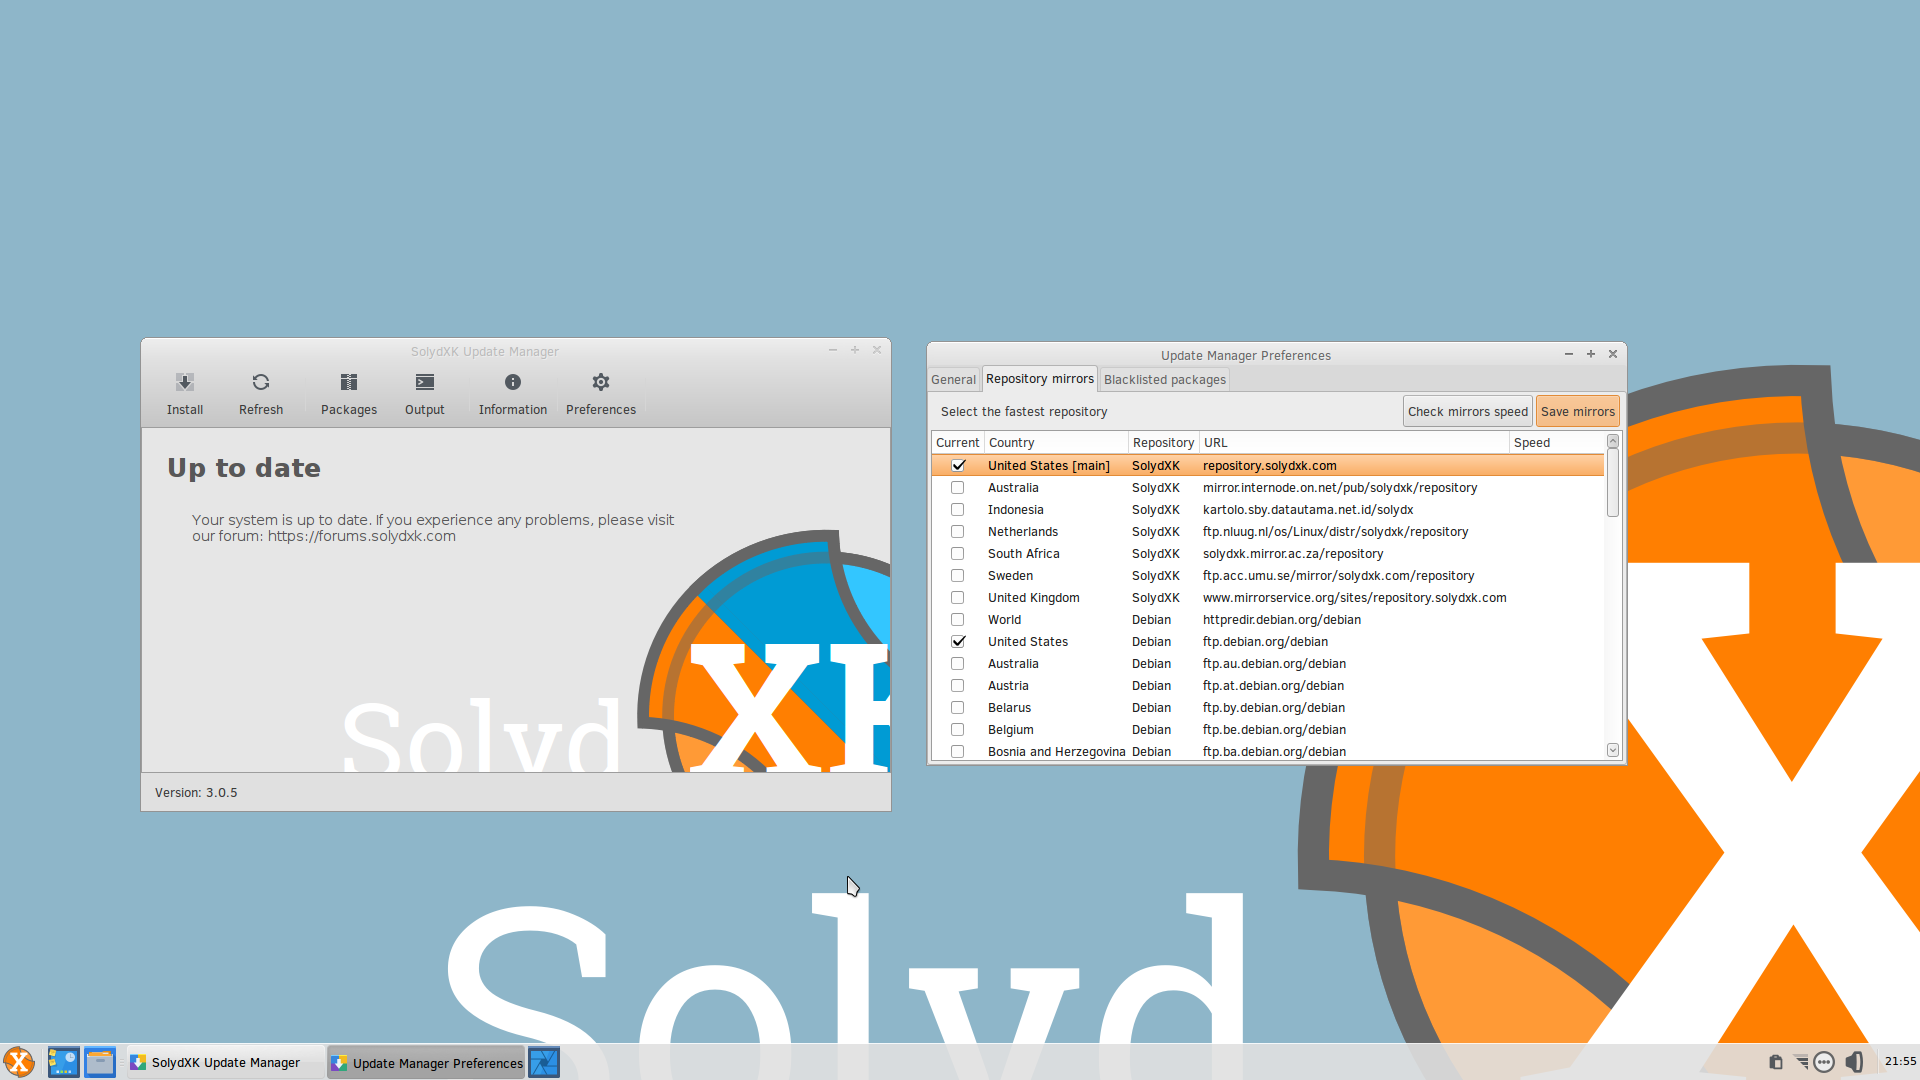Screen dimensions: 1920x1080
Task: Open the Packages view
Action: point(348,392)
